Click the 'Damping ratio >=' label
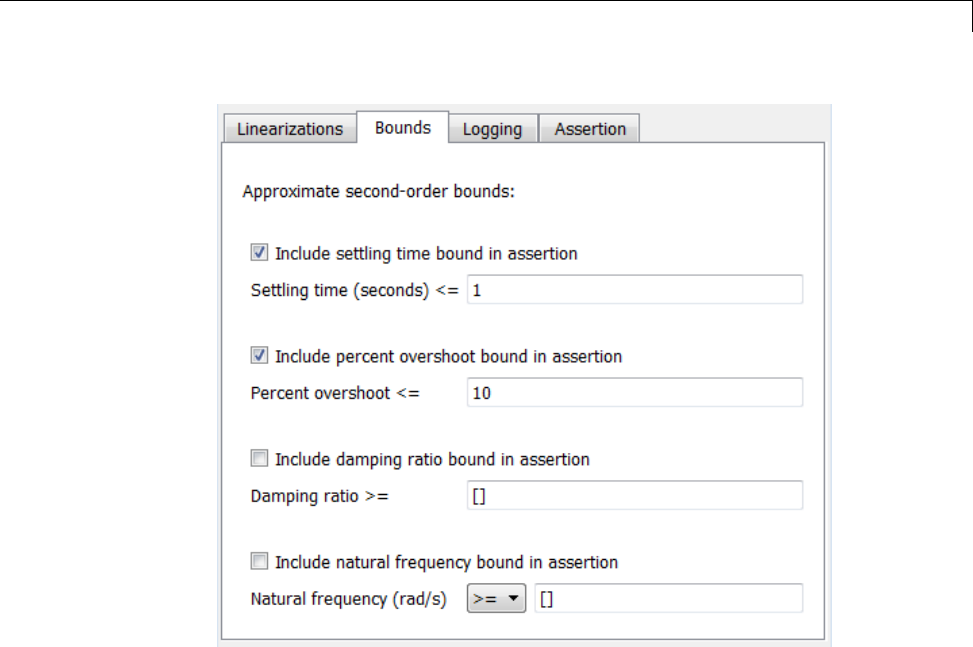The image size is (973, 647). (x=319, y=496)
